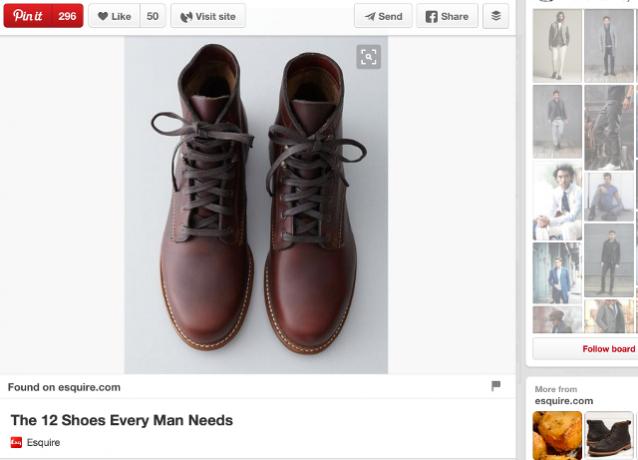Open the fried food thumbnail from esquire.com
This screenshot has height=460, width=638.
[x=557, y=436]
